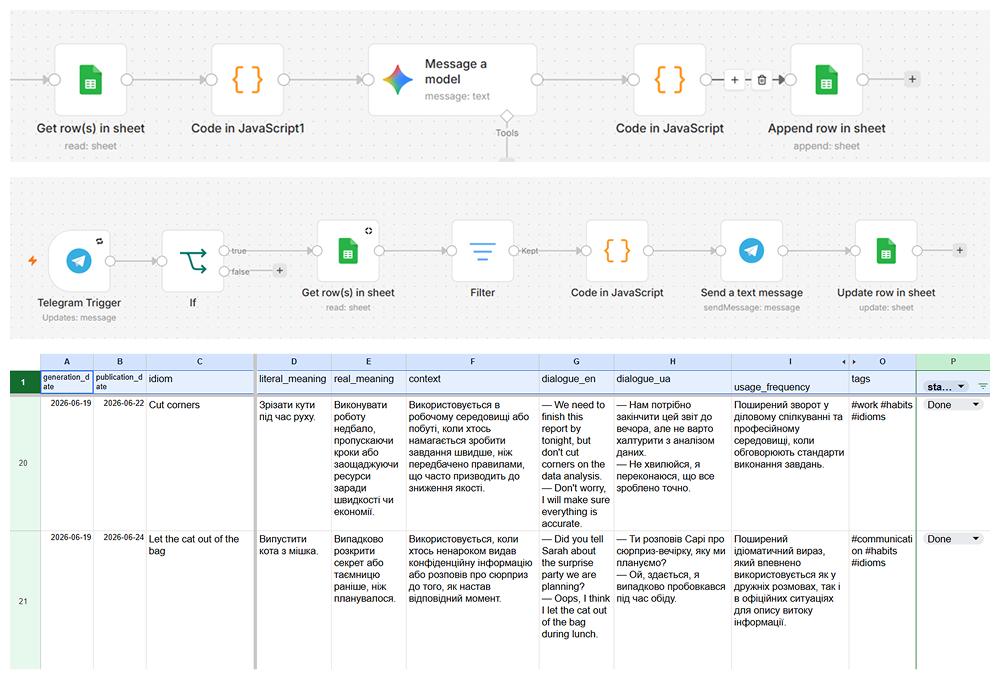The image size is (1000, 680).
Task: Select row 21 header
Action: [x=24, y=601]
